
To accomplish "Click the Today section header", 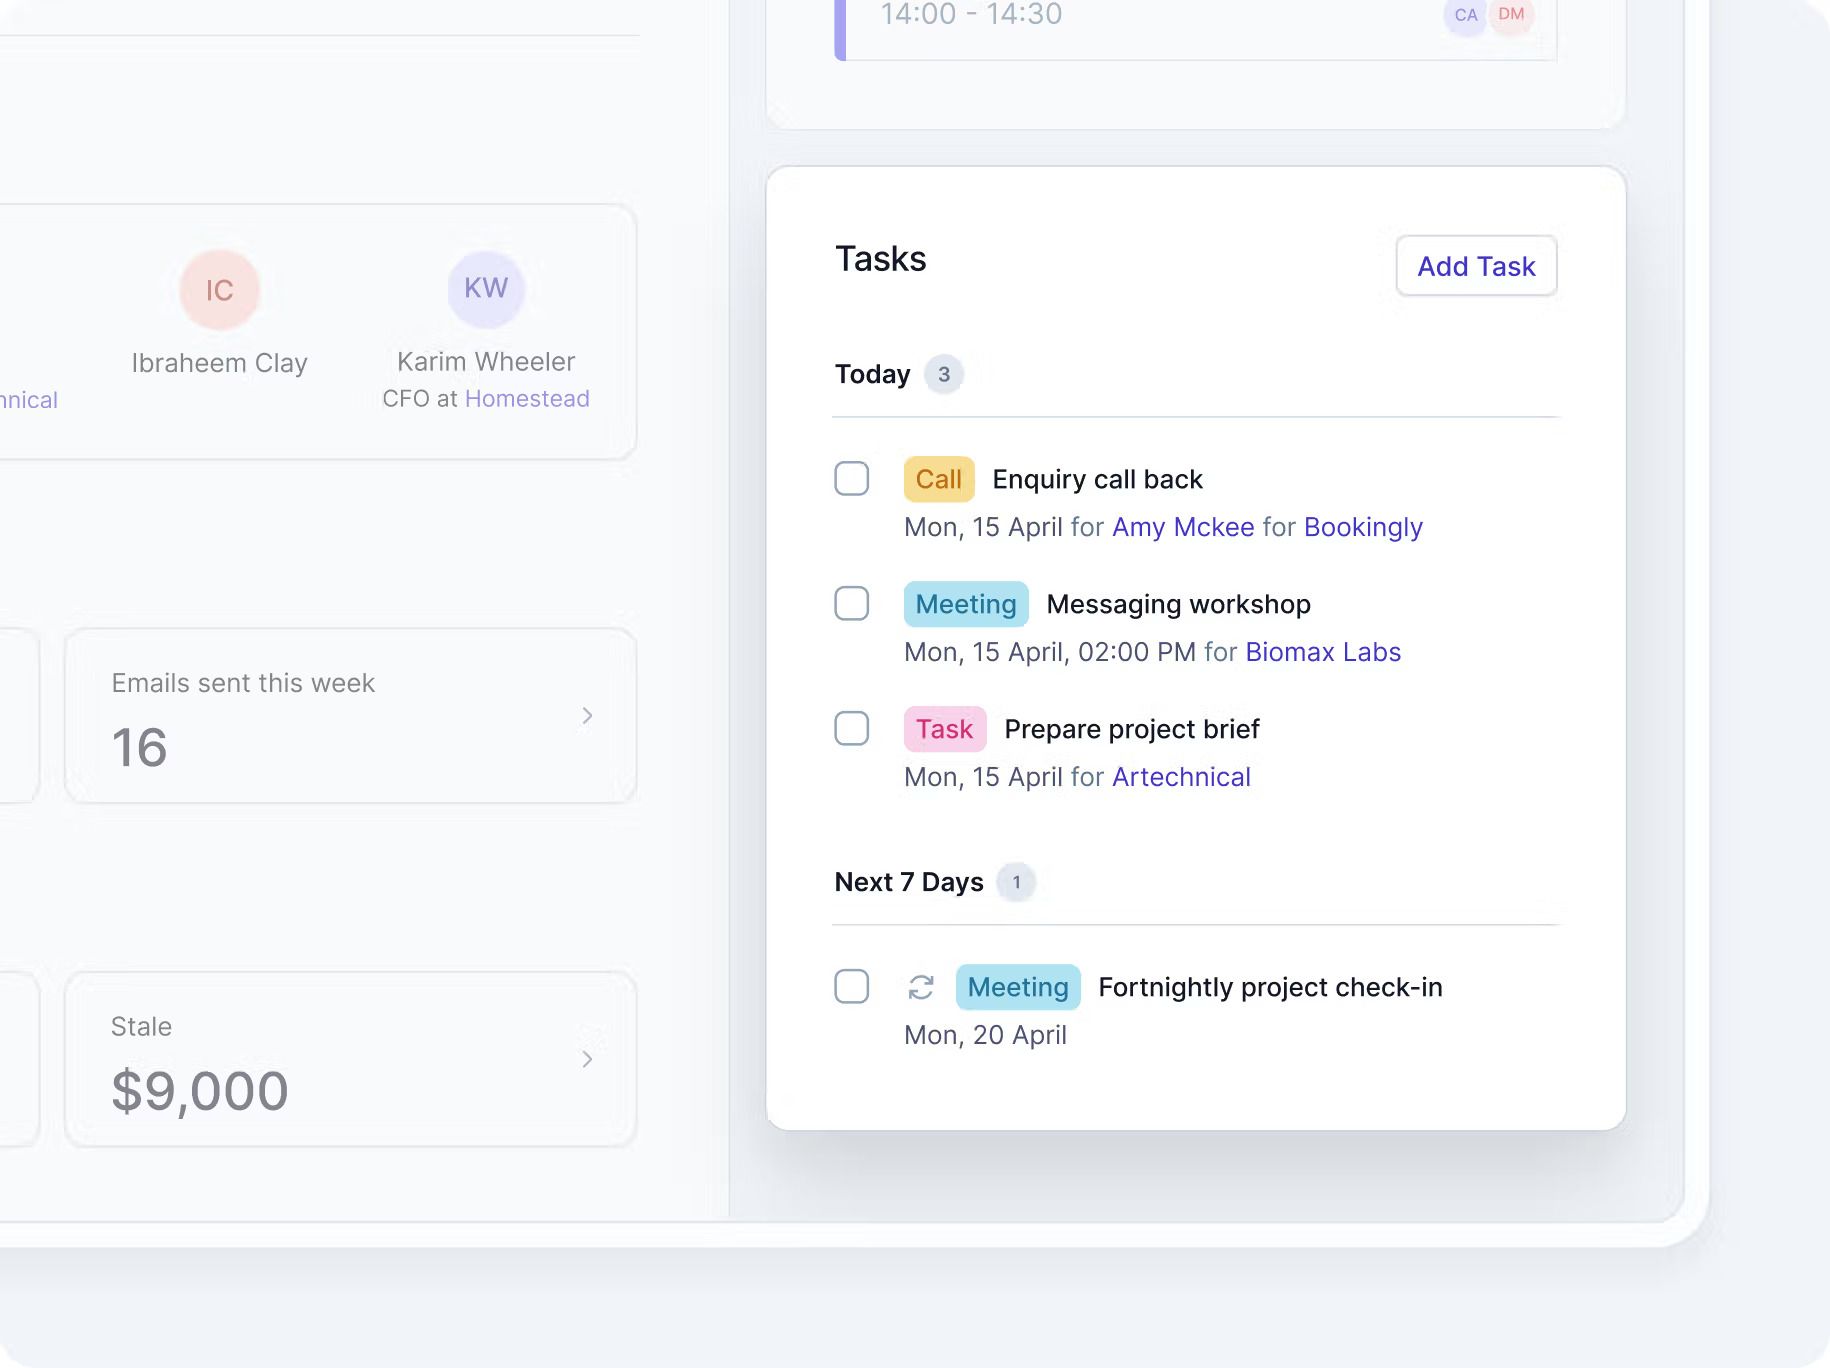I will tap(872, 374).
